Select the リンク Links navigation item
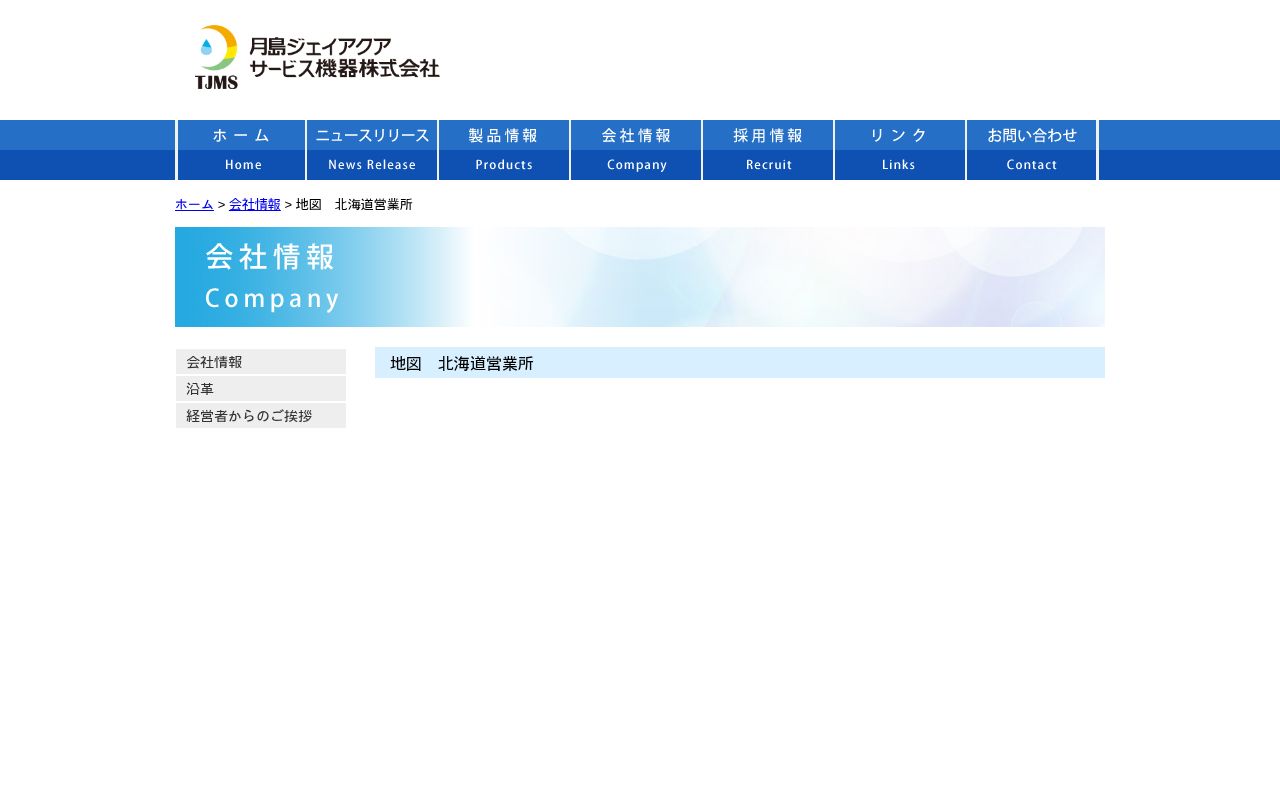Image resolution: width=1280 pixels, height=800 pixels. pyautogui.click(x=900, y=150)
